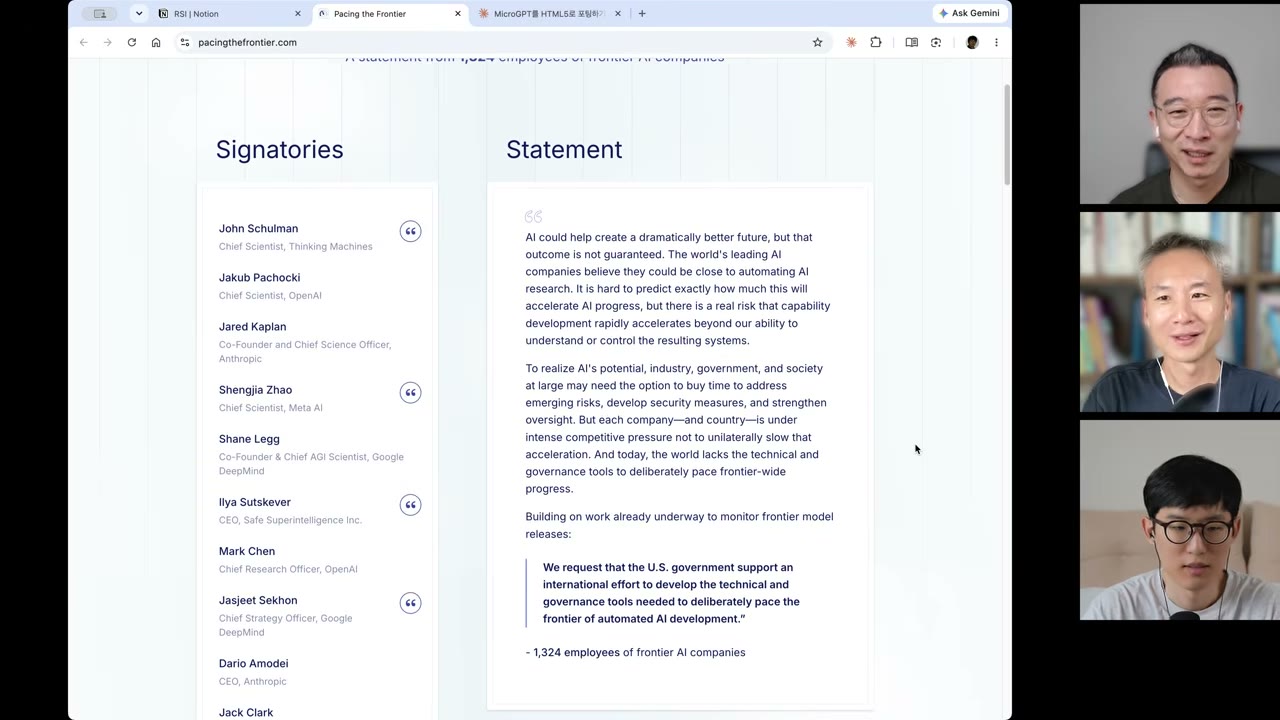Viewport: 1280px width, 720px height.
Task: Click signatory name Jared Kaplan
Action: pos(252,326)
